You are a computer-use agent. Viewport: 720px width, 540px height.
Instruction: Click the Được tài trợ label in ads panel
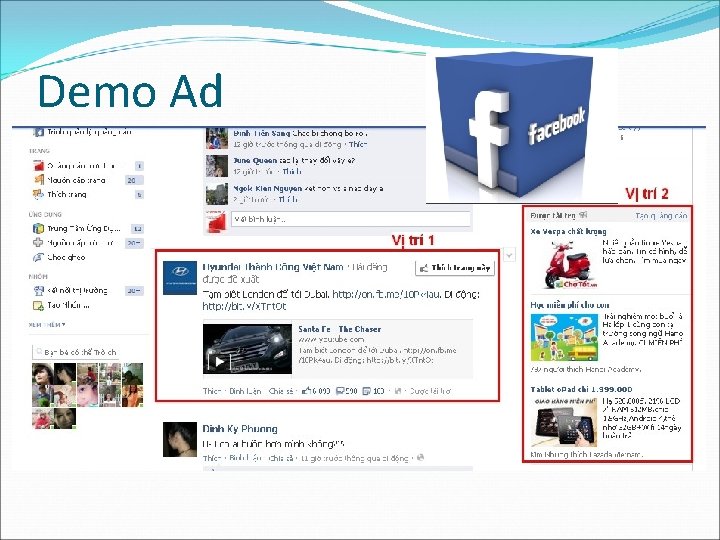tap(553, 215)
